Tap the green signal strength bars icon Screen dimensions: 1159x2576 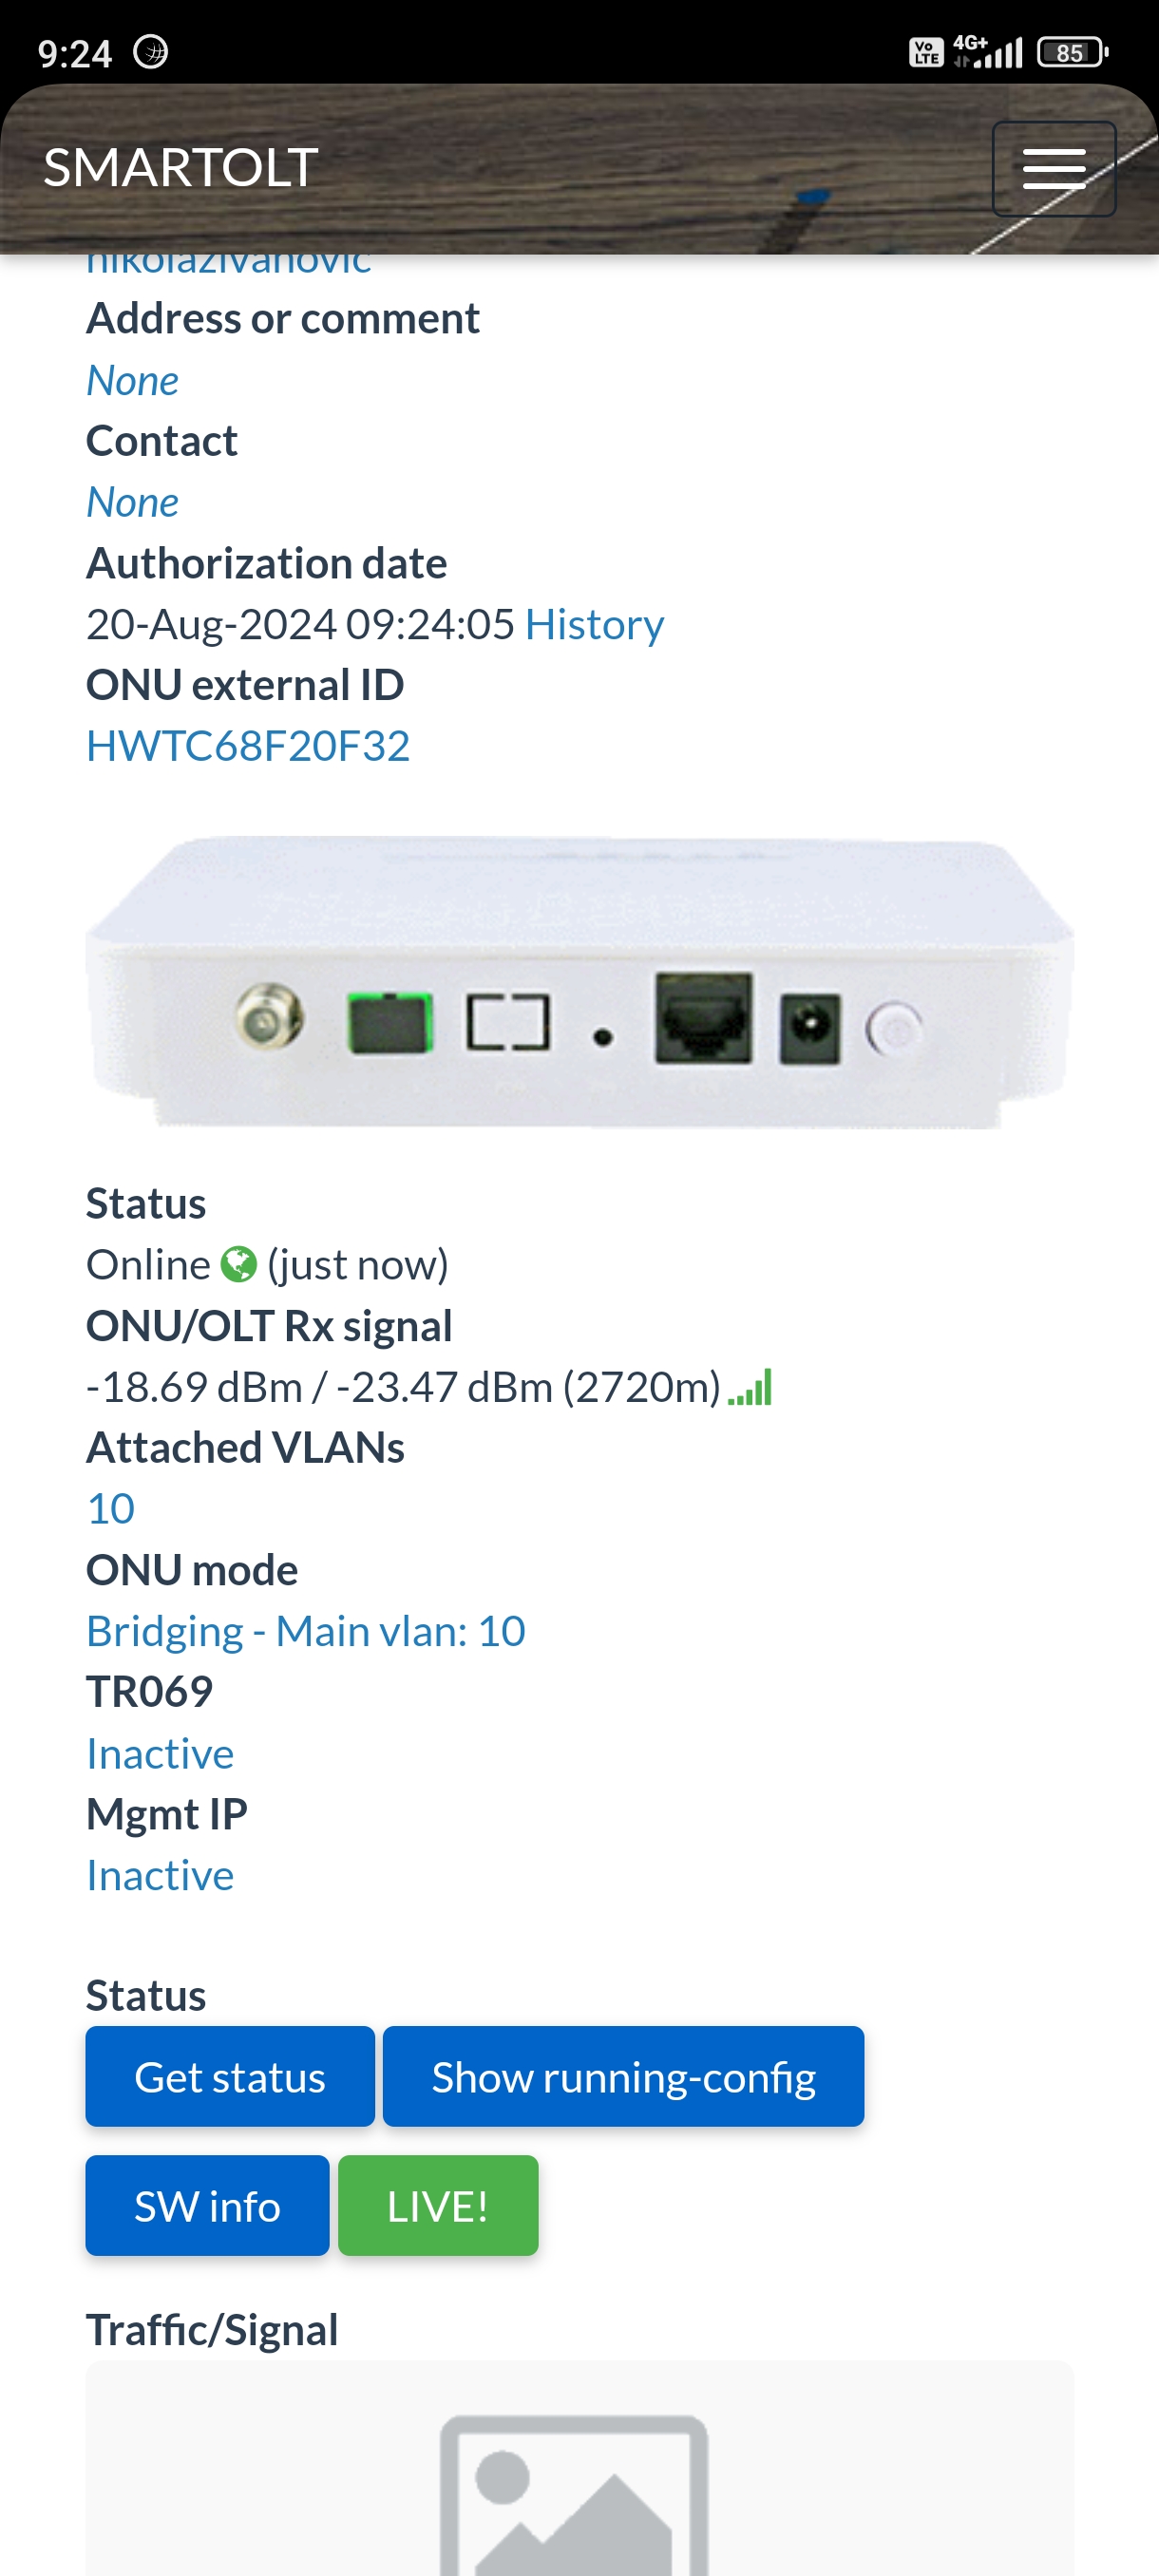click(750, 1387)
